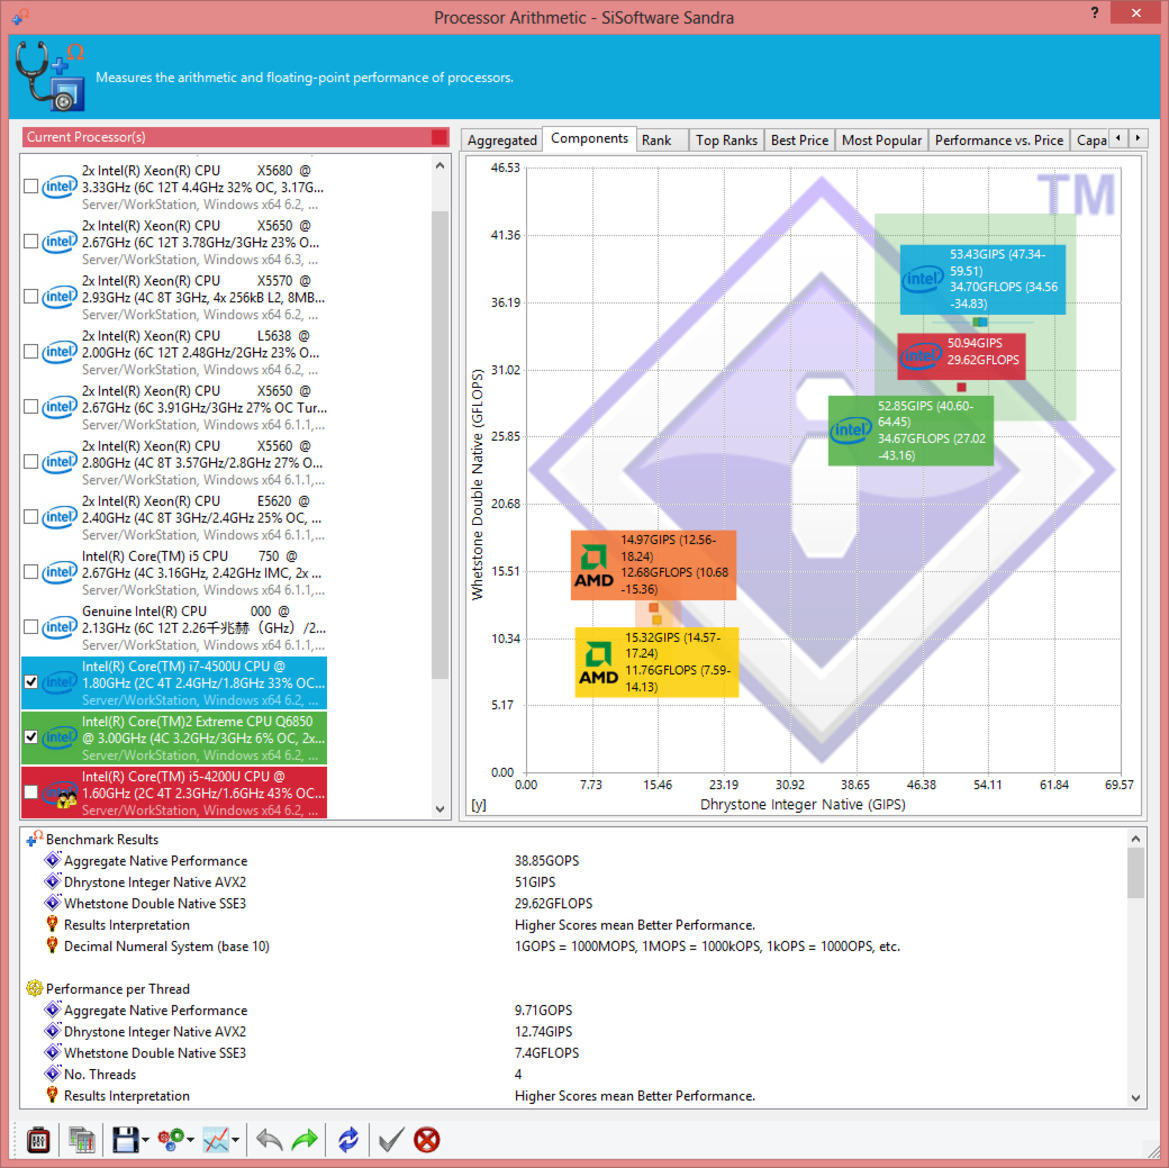Check the Xeon X5570 processor checkbox

tap(31, 297)
